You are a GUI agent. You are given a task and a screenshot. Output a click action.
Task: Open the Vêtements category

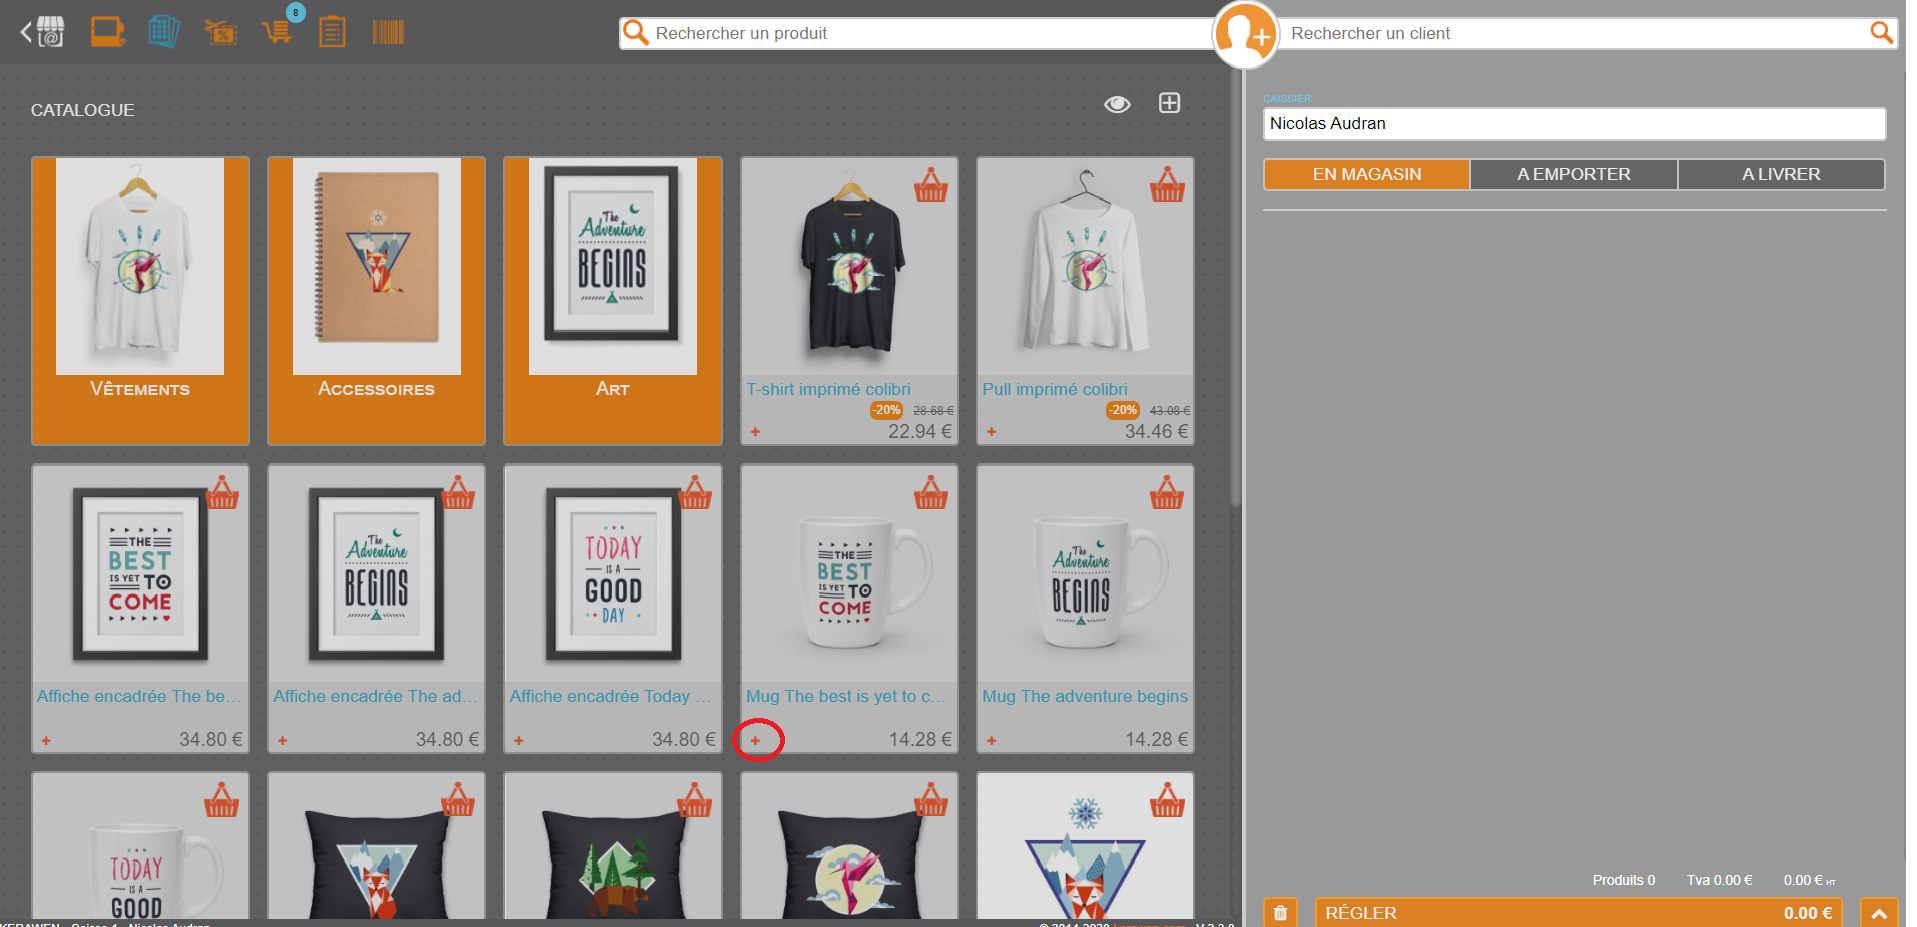click(x=140, y=300)
